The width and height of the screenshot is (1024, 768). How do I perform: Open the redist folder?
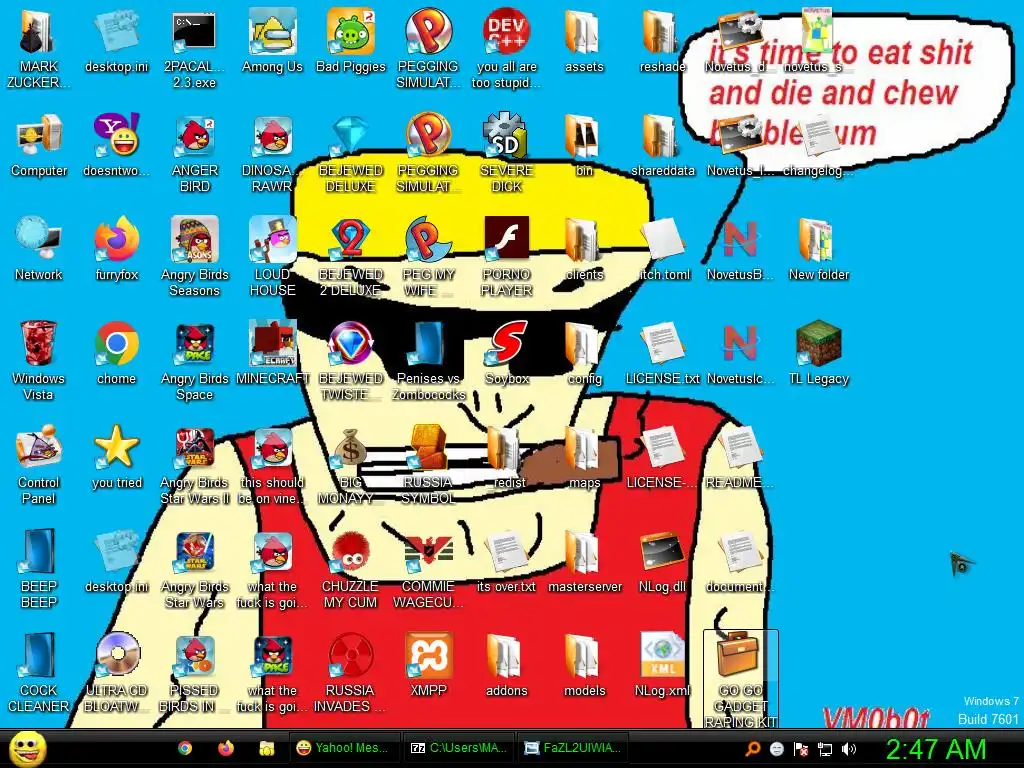(507, 456)
